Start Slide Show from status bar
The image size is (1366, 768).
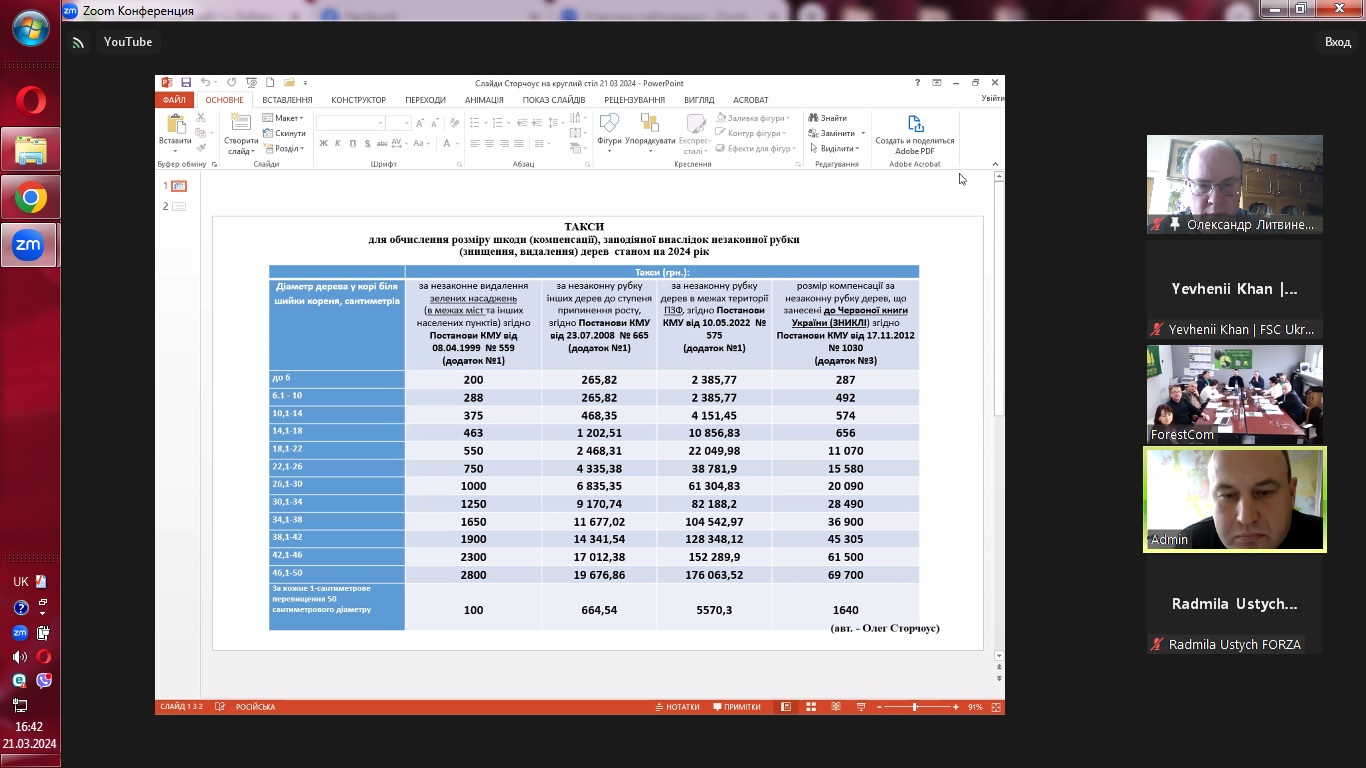861,707
